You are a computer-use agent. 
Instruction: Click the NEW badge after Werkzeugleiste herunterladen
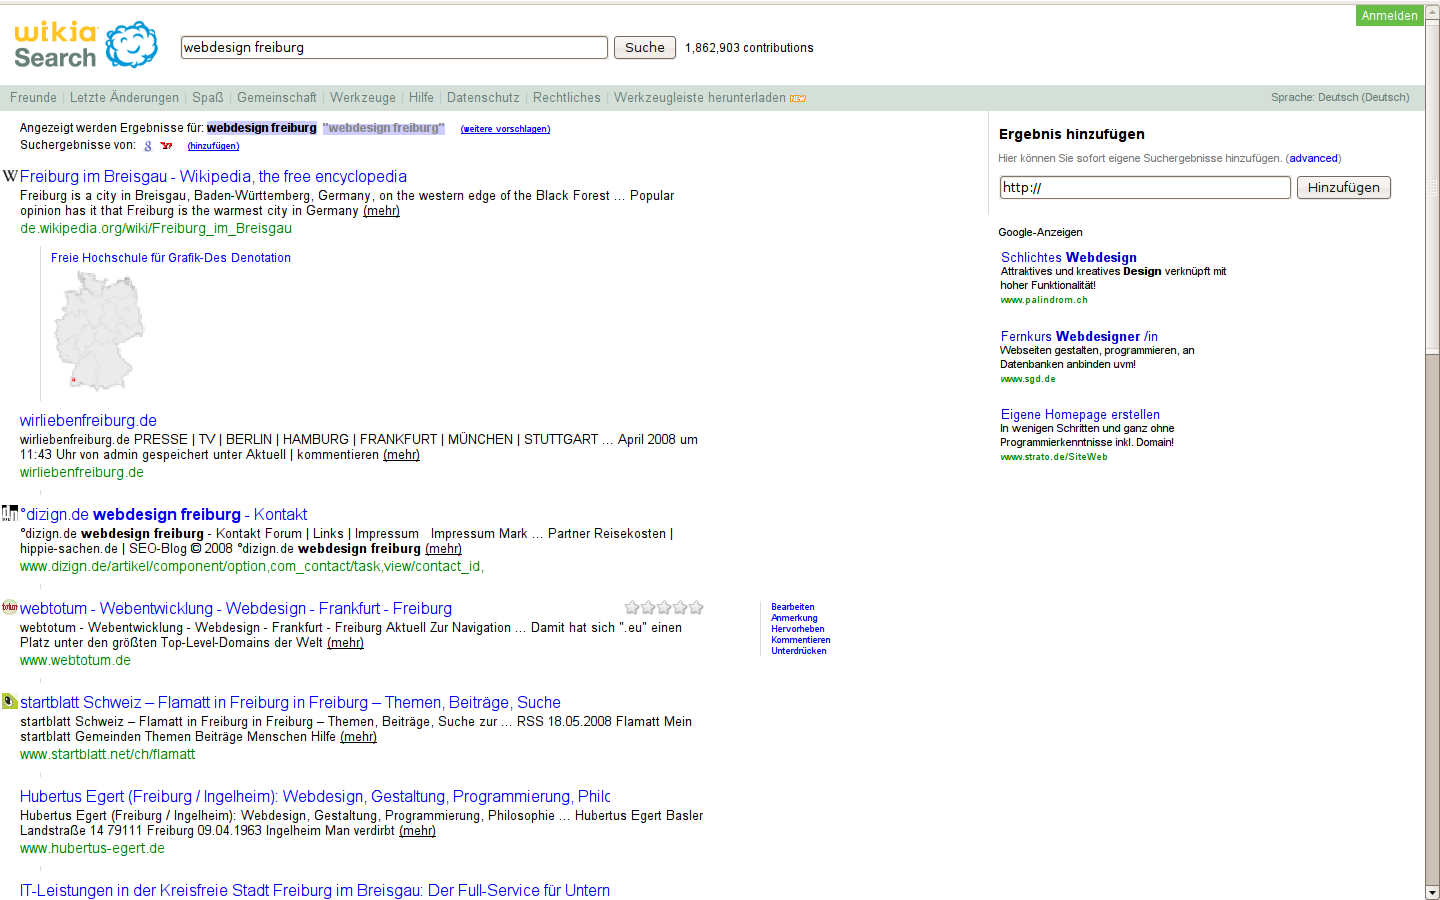point(798,98)
